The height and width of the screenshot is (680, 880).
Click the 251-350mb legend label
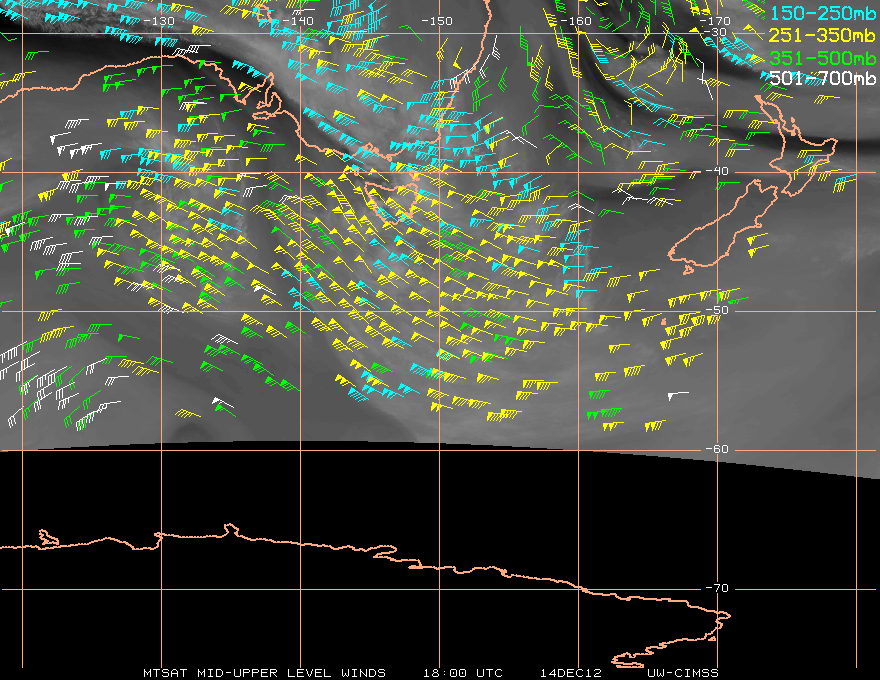pos(822,35)
